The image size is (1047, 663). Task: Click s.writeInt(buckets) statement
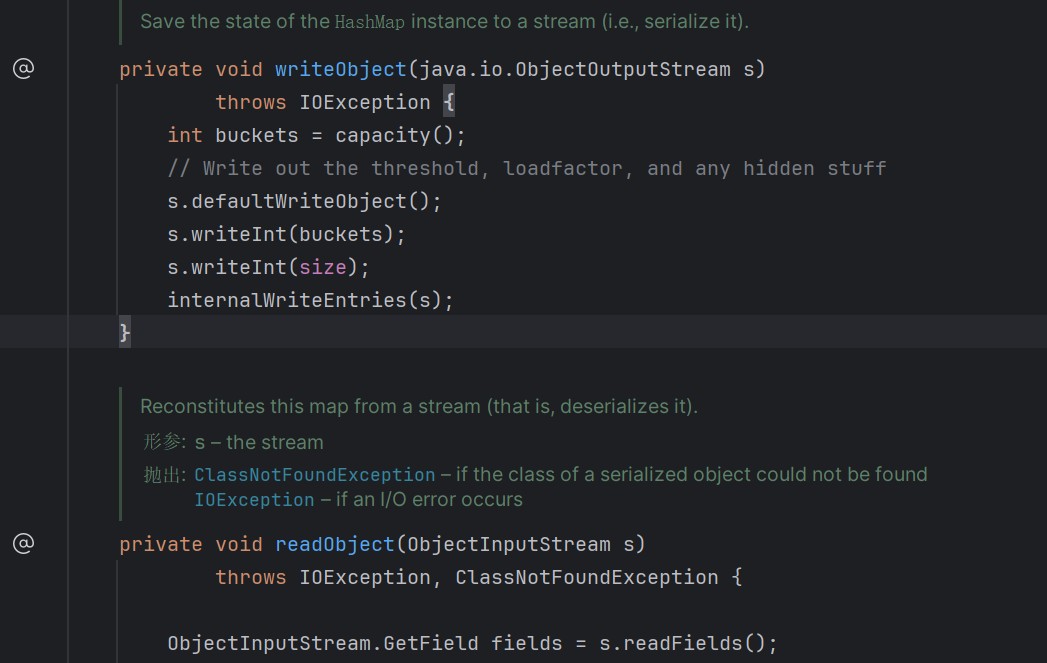pos(286,234)
